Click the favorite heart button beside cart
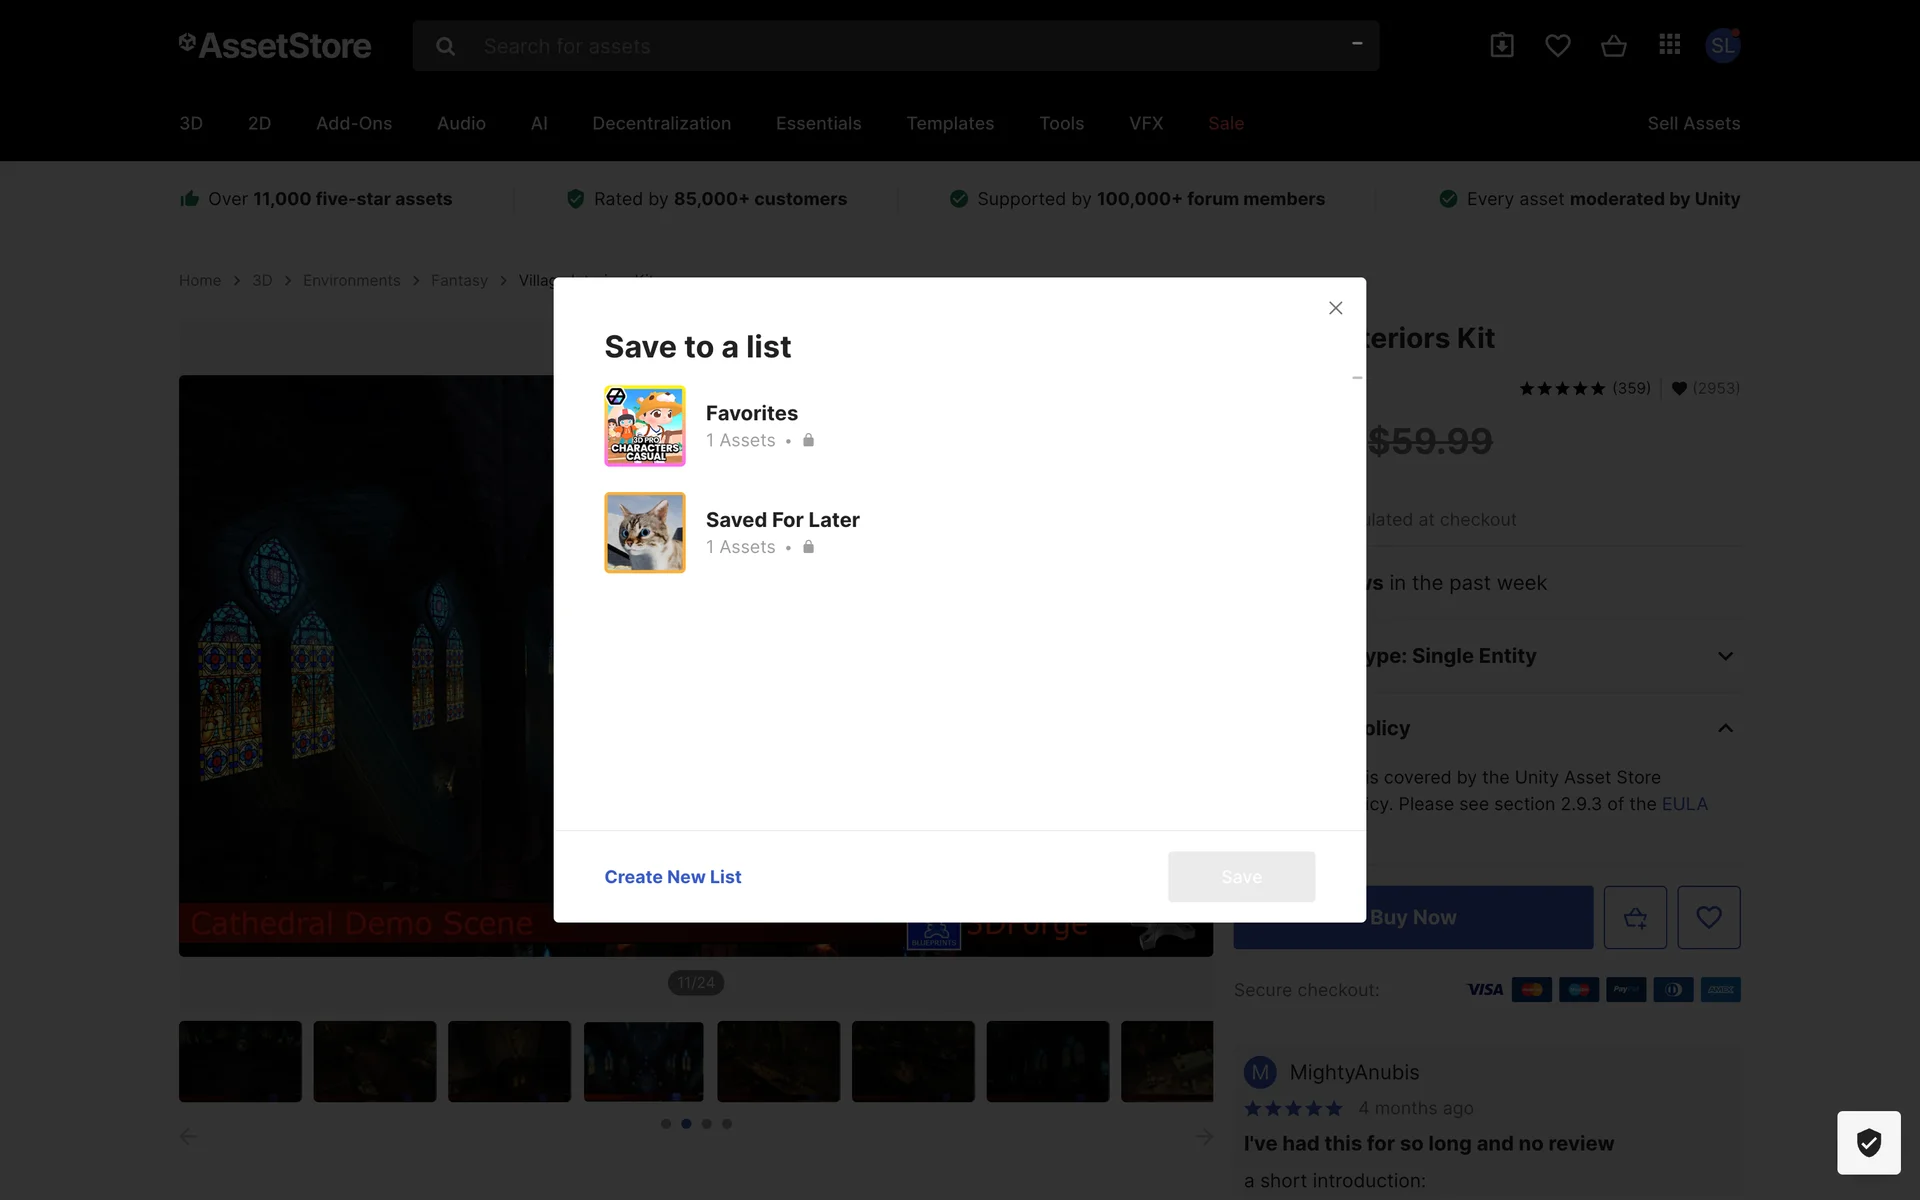Viewport: 1920px width, 1200px height. pyautogui.click(x=1708, y=917)
